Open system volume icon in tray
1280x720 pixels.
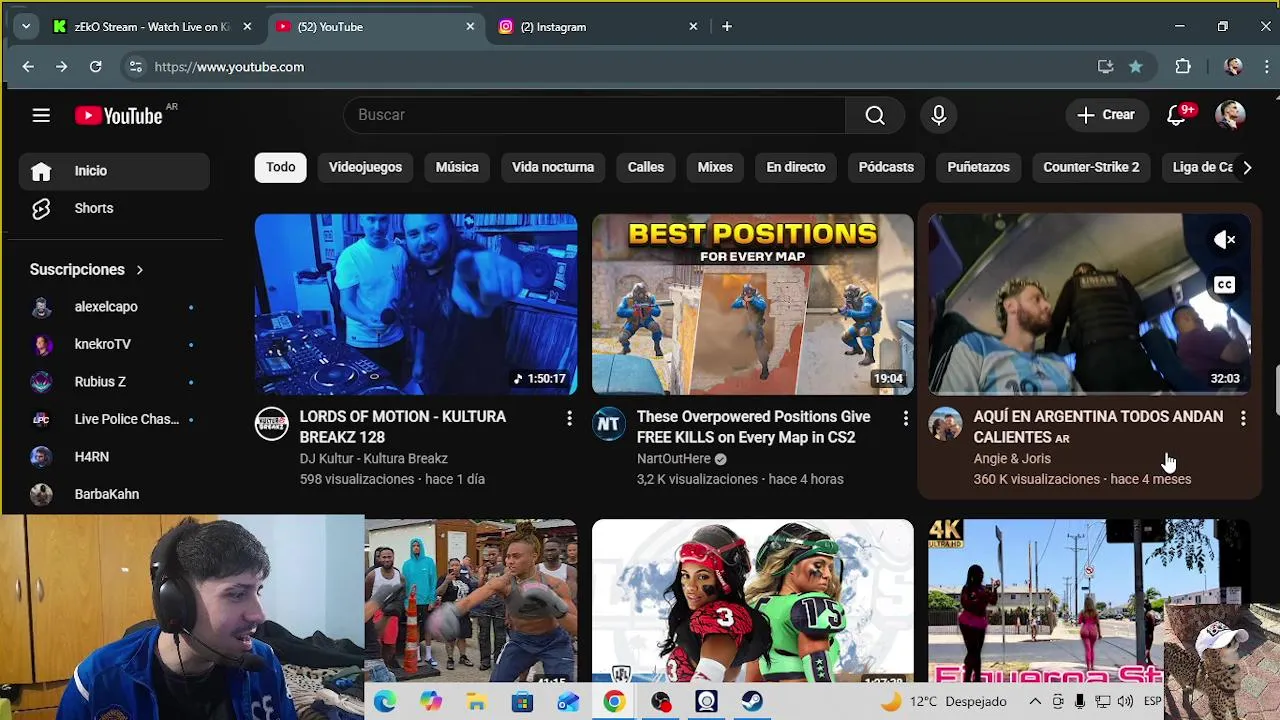point(1125,702)
